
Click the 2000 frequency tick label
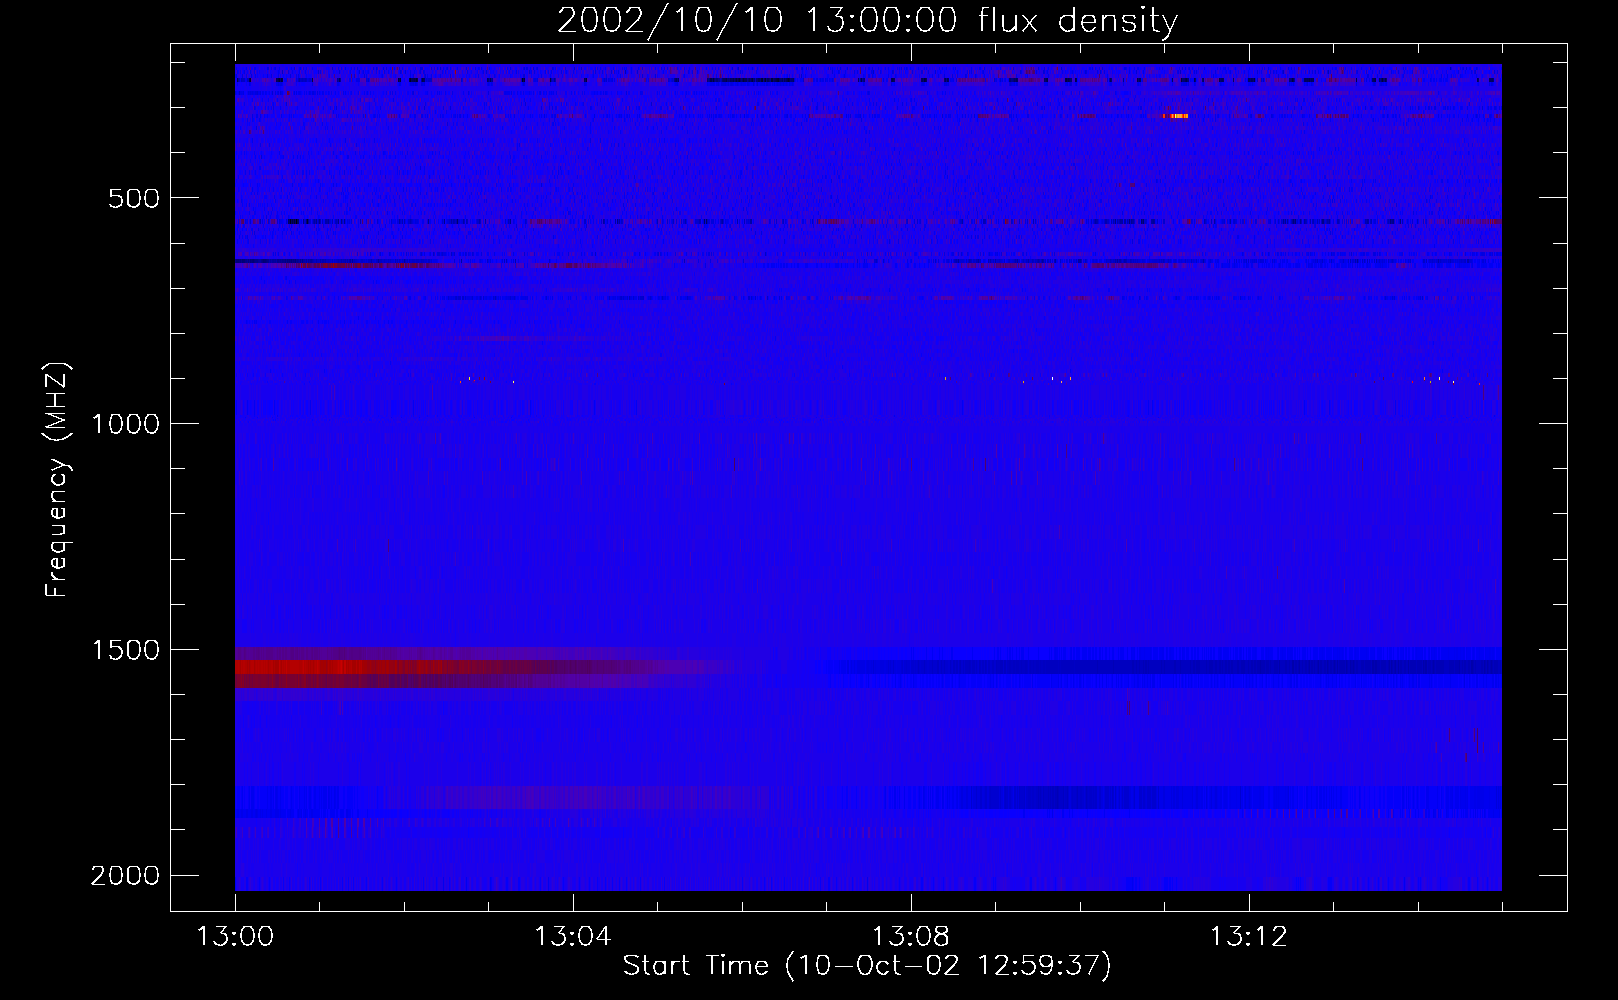pos(125,876)
